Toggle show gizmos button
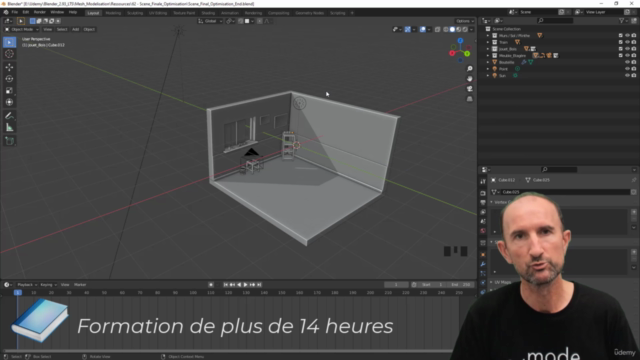Viewport: 640px width, 360px height. [408, 29]
